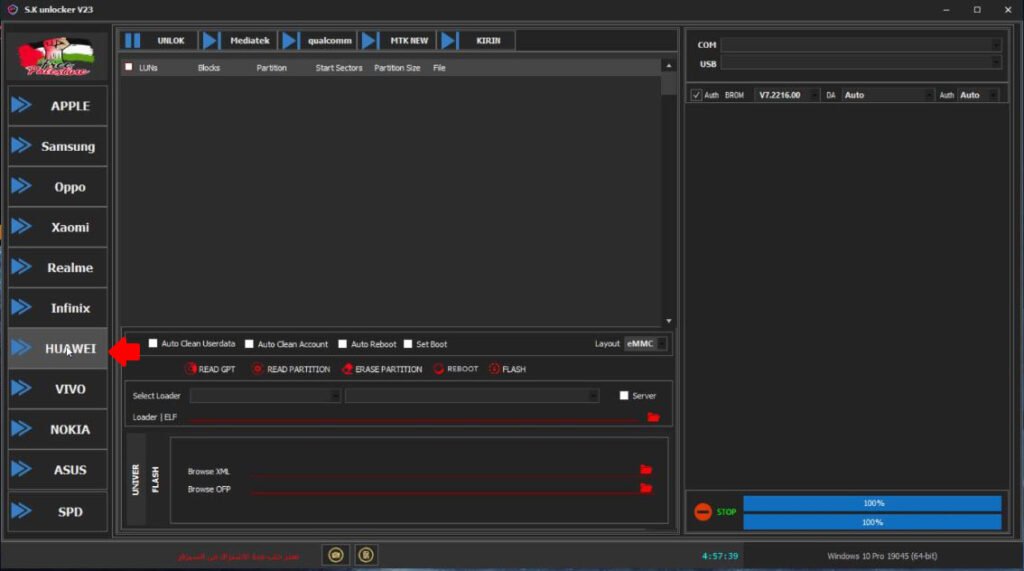Image resolution: width=1024 pixels, height=571 pixels.
Task: Click the READ GPT button
Action: click(x=210, y=369)
